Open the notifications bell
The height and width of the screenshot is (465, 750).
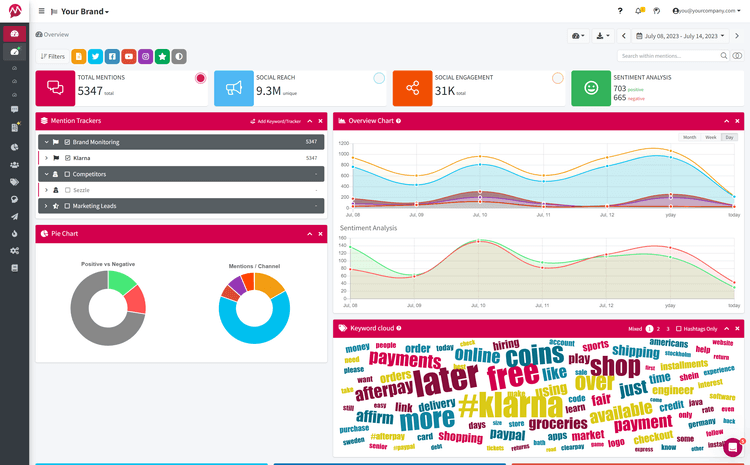[x=639, y=11]
